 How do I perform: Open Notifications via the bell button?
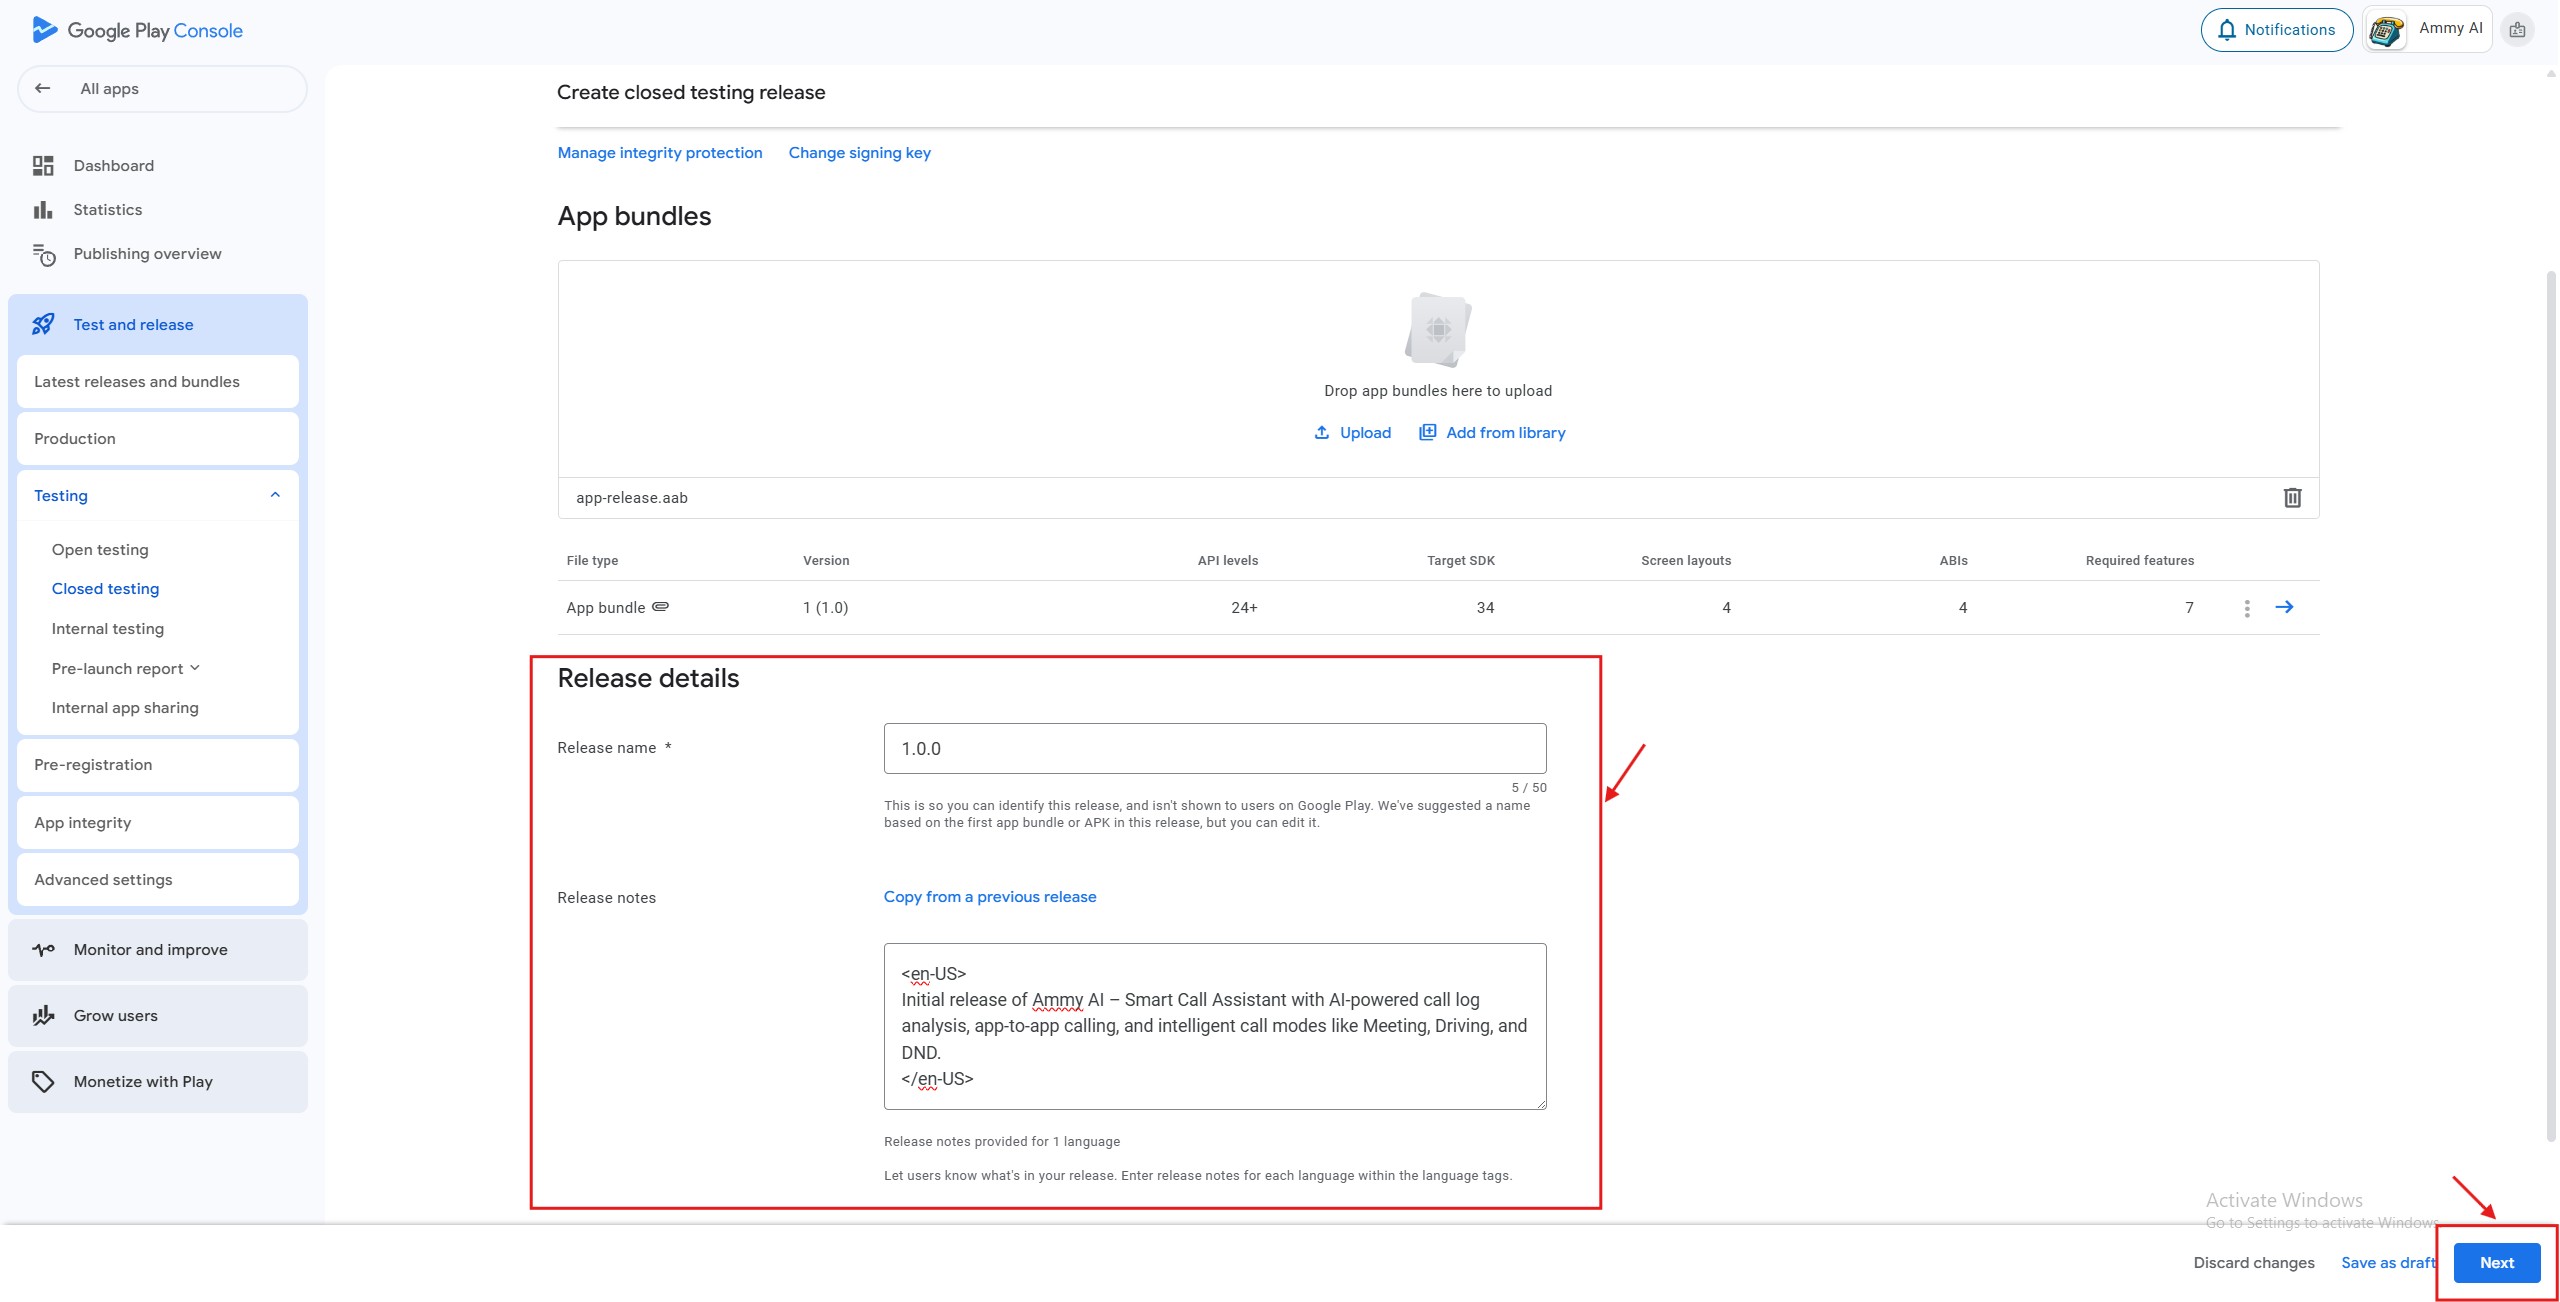(2276, 30)
